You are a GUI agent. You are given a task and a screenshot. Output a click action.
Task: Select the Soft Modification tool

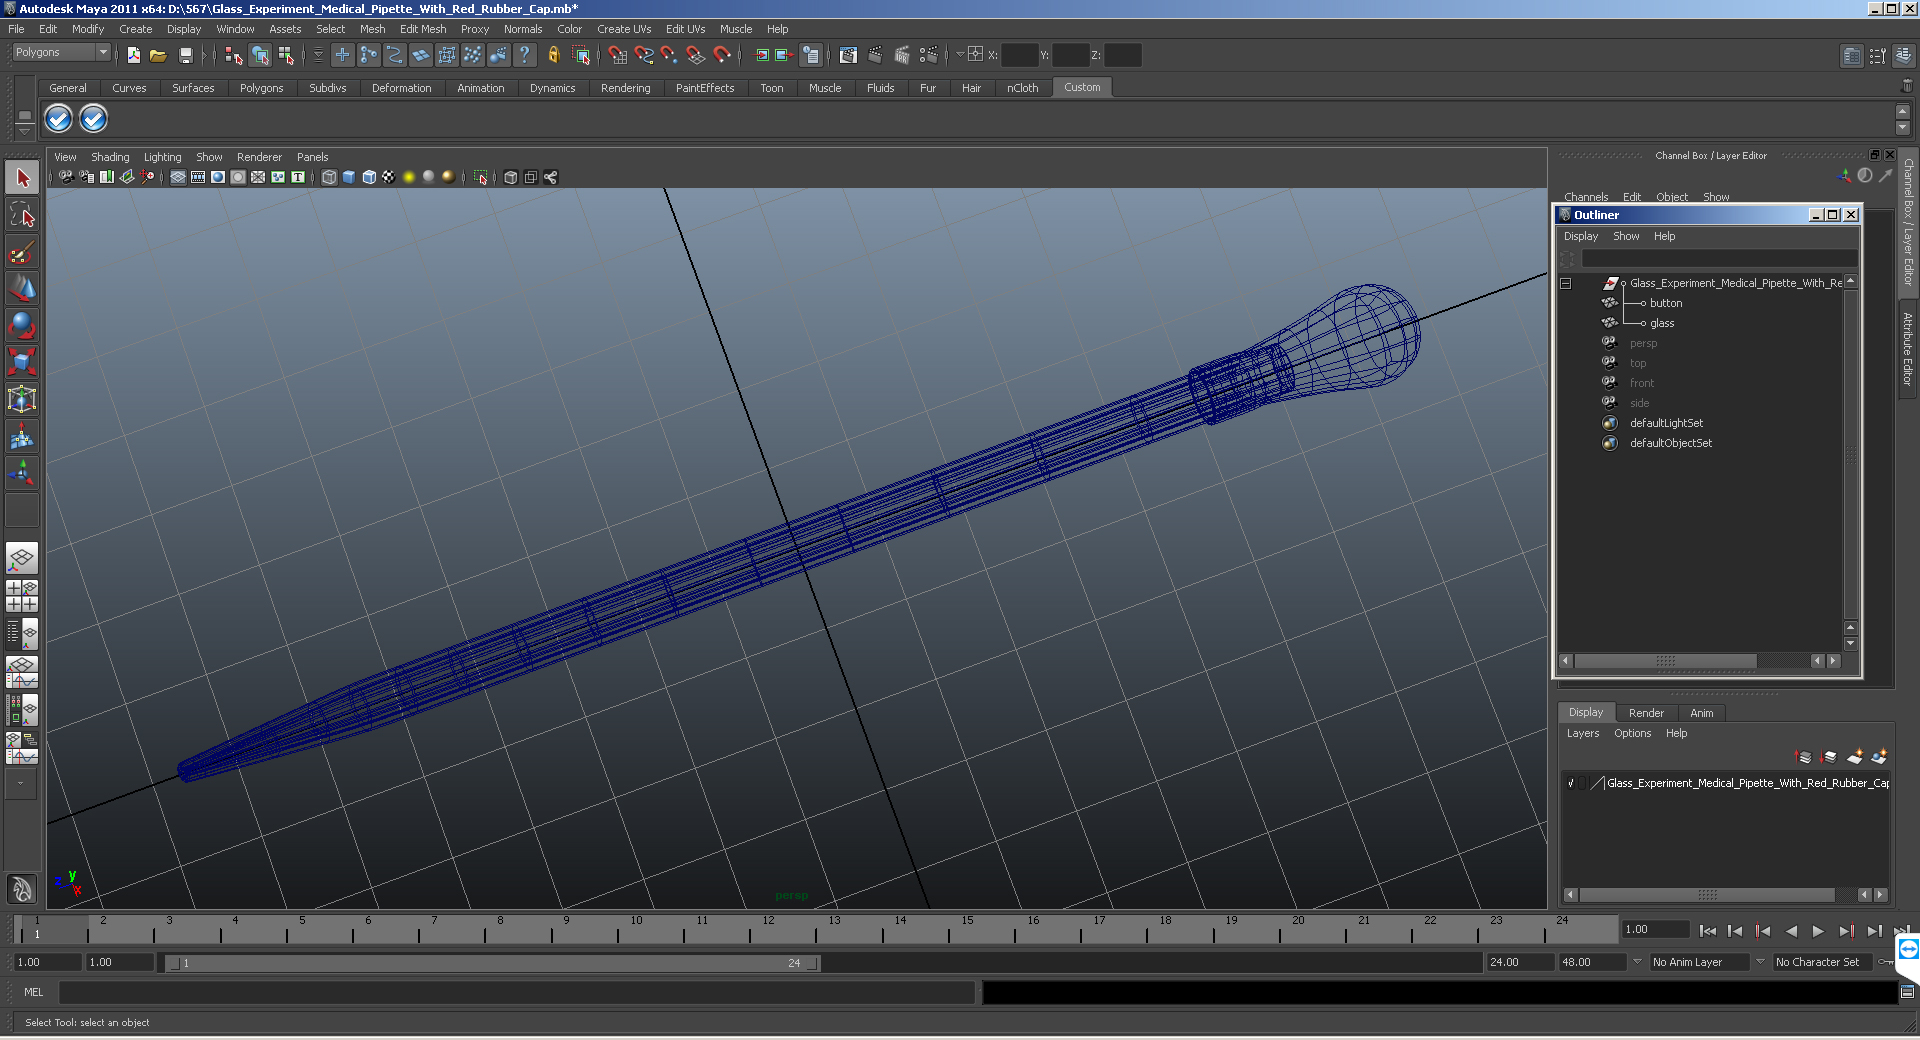click(22, 436)
